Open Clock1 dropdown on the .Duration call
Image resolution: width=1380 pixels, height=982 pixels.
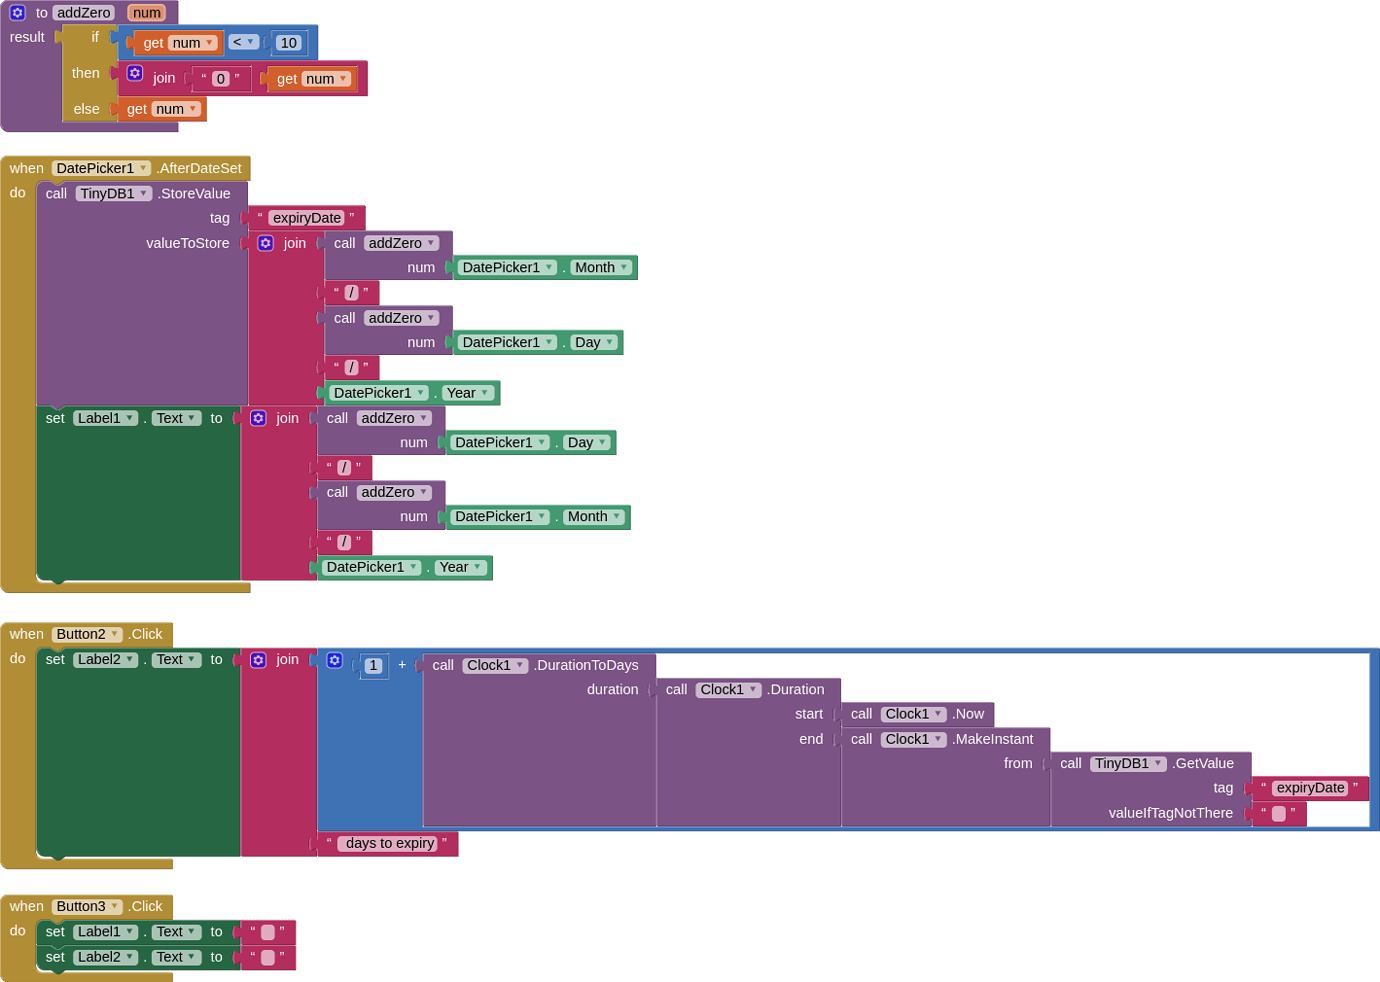click(728, 690)
